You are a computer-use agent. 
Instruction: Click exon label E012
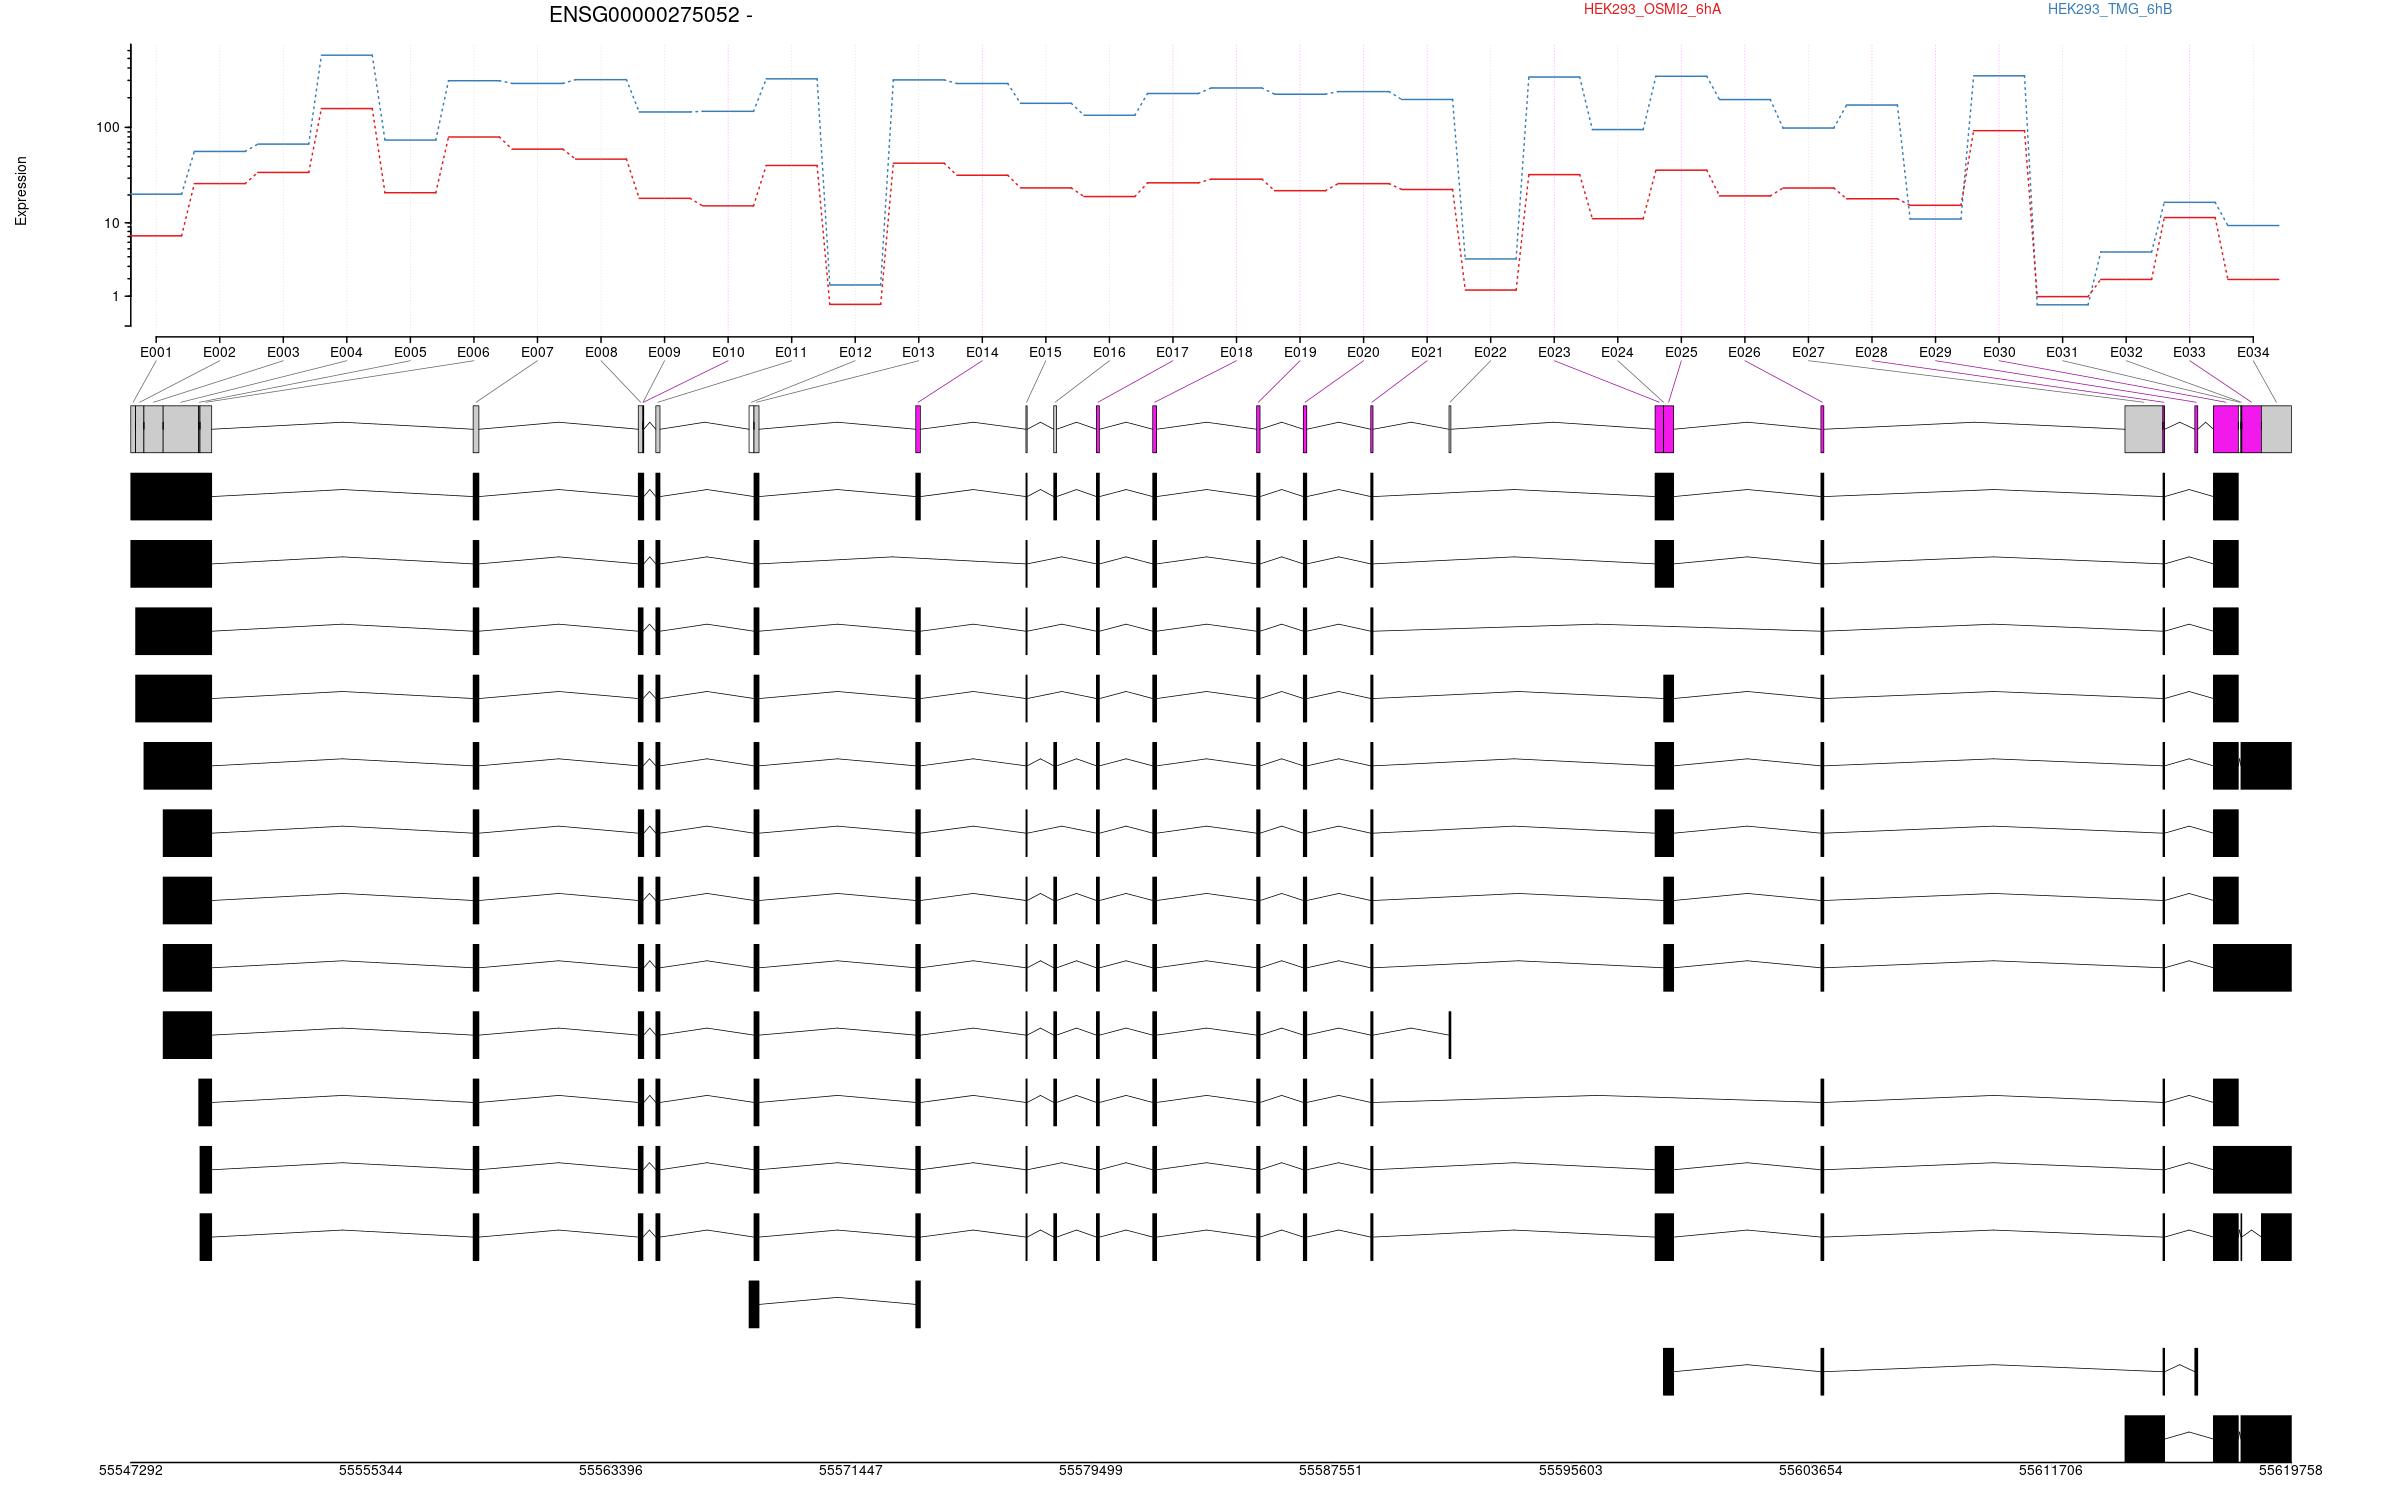(x=855, y=352)
